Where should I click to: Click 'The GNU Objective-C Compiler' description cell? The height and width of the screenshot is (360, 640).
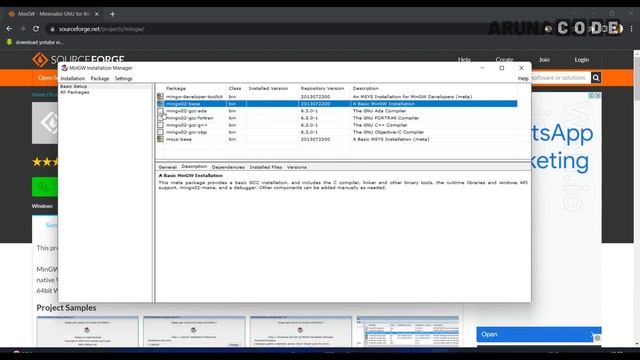pyautogui.click(x=388, y=132)
